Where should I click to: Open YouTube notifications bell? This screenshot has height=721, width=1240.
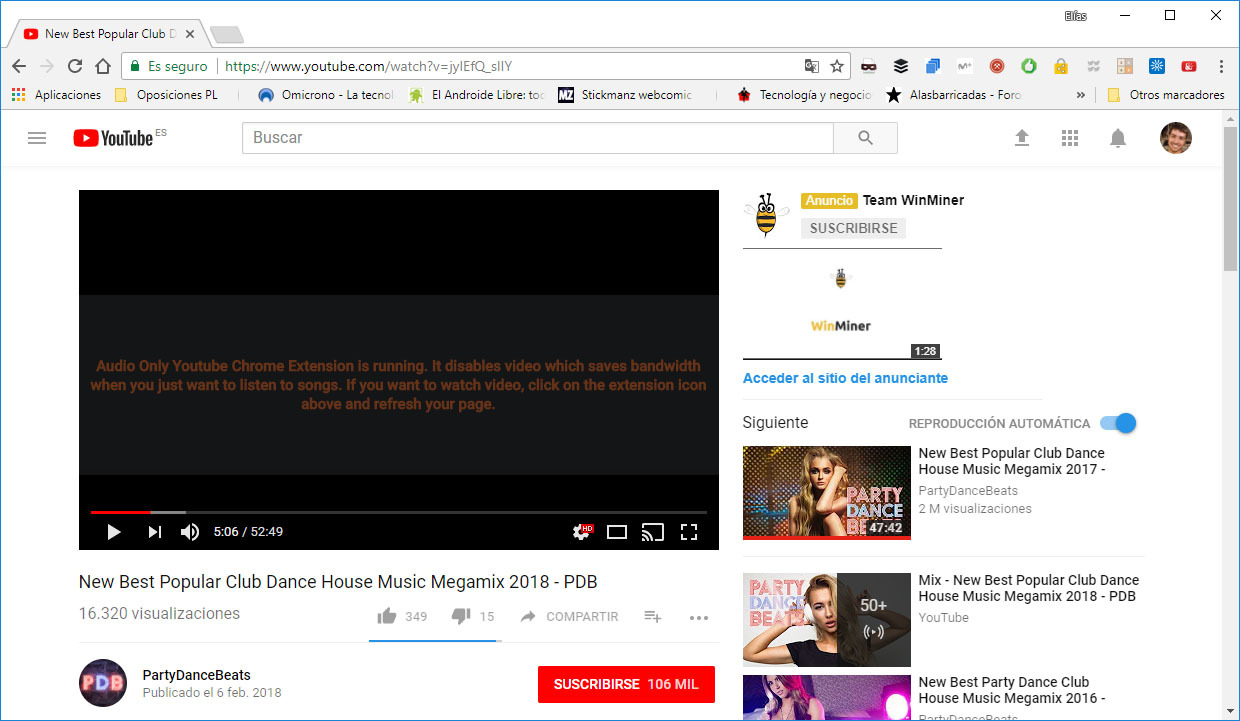[1118, 138]
